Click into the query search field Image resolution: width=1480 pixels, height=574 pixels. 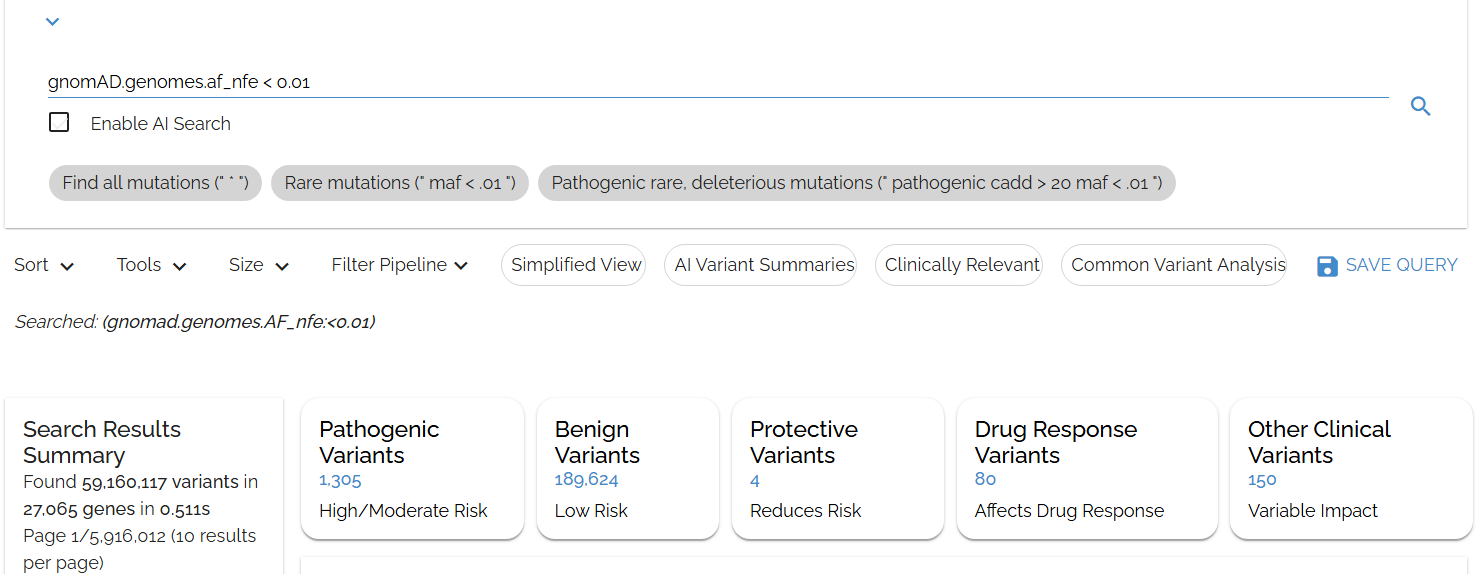(x=700, y=82)
